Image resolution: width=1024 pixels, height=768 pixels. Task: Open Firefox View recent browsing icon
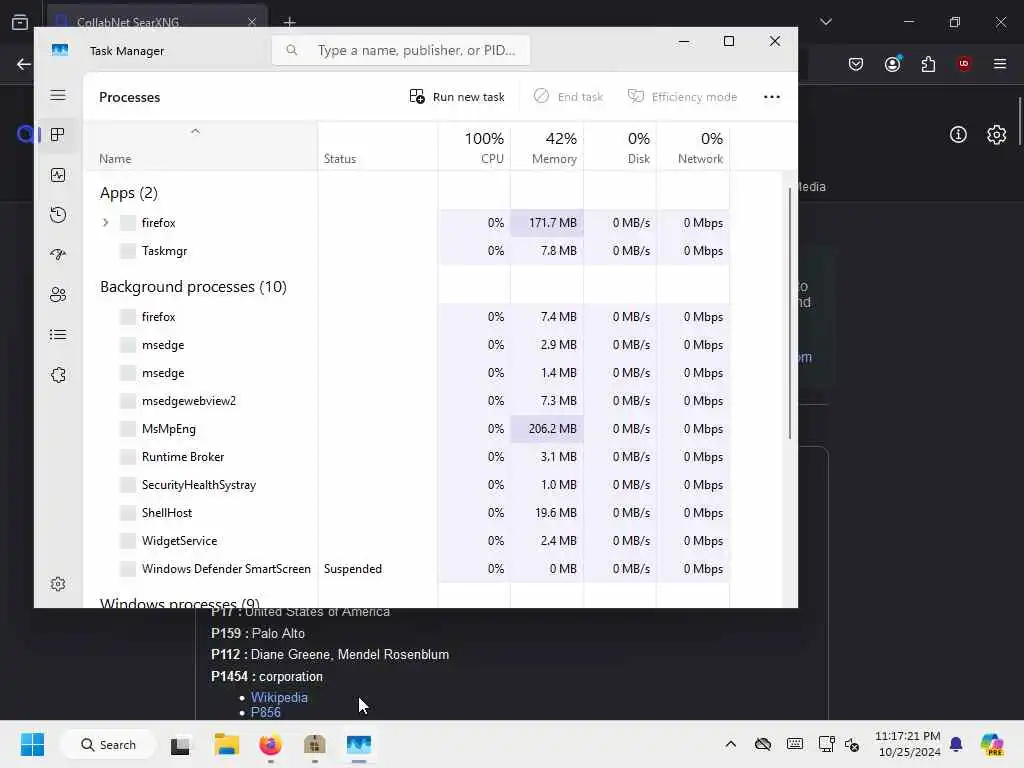20,22
